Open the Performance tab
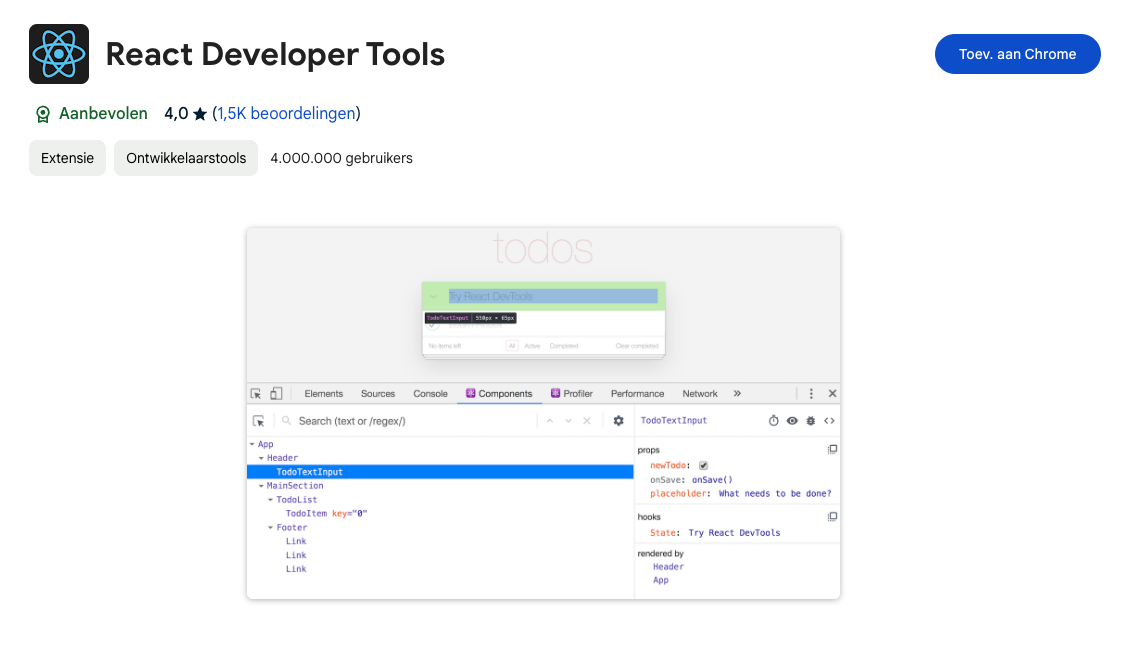The height and width of the screenshot is (654, 1136). pyautogui.click(x=638, y=394)
